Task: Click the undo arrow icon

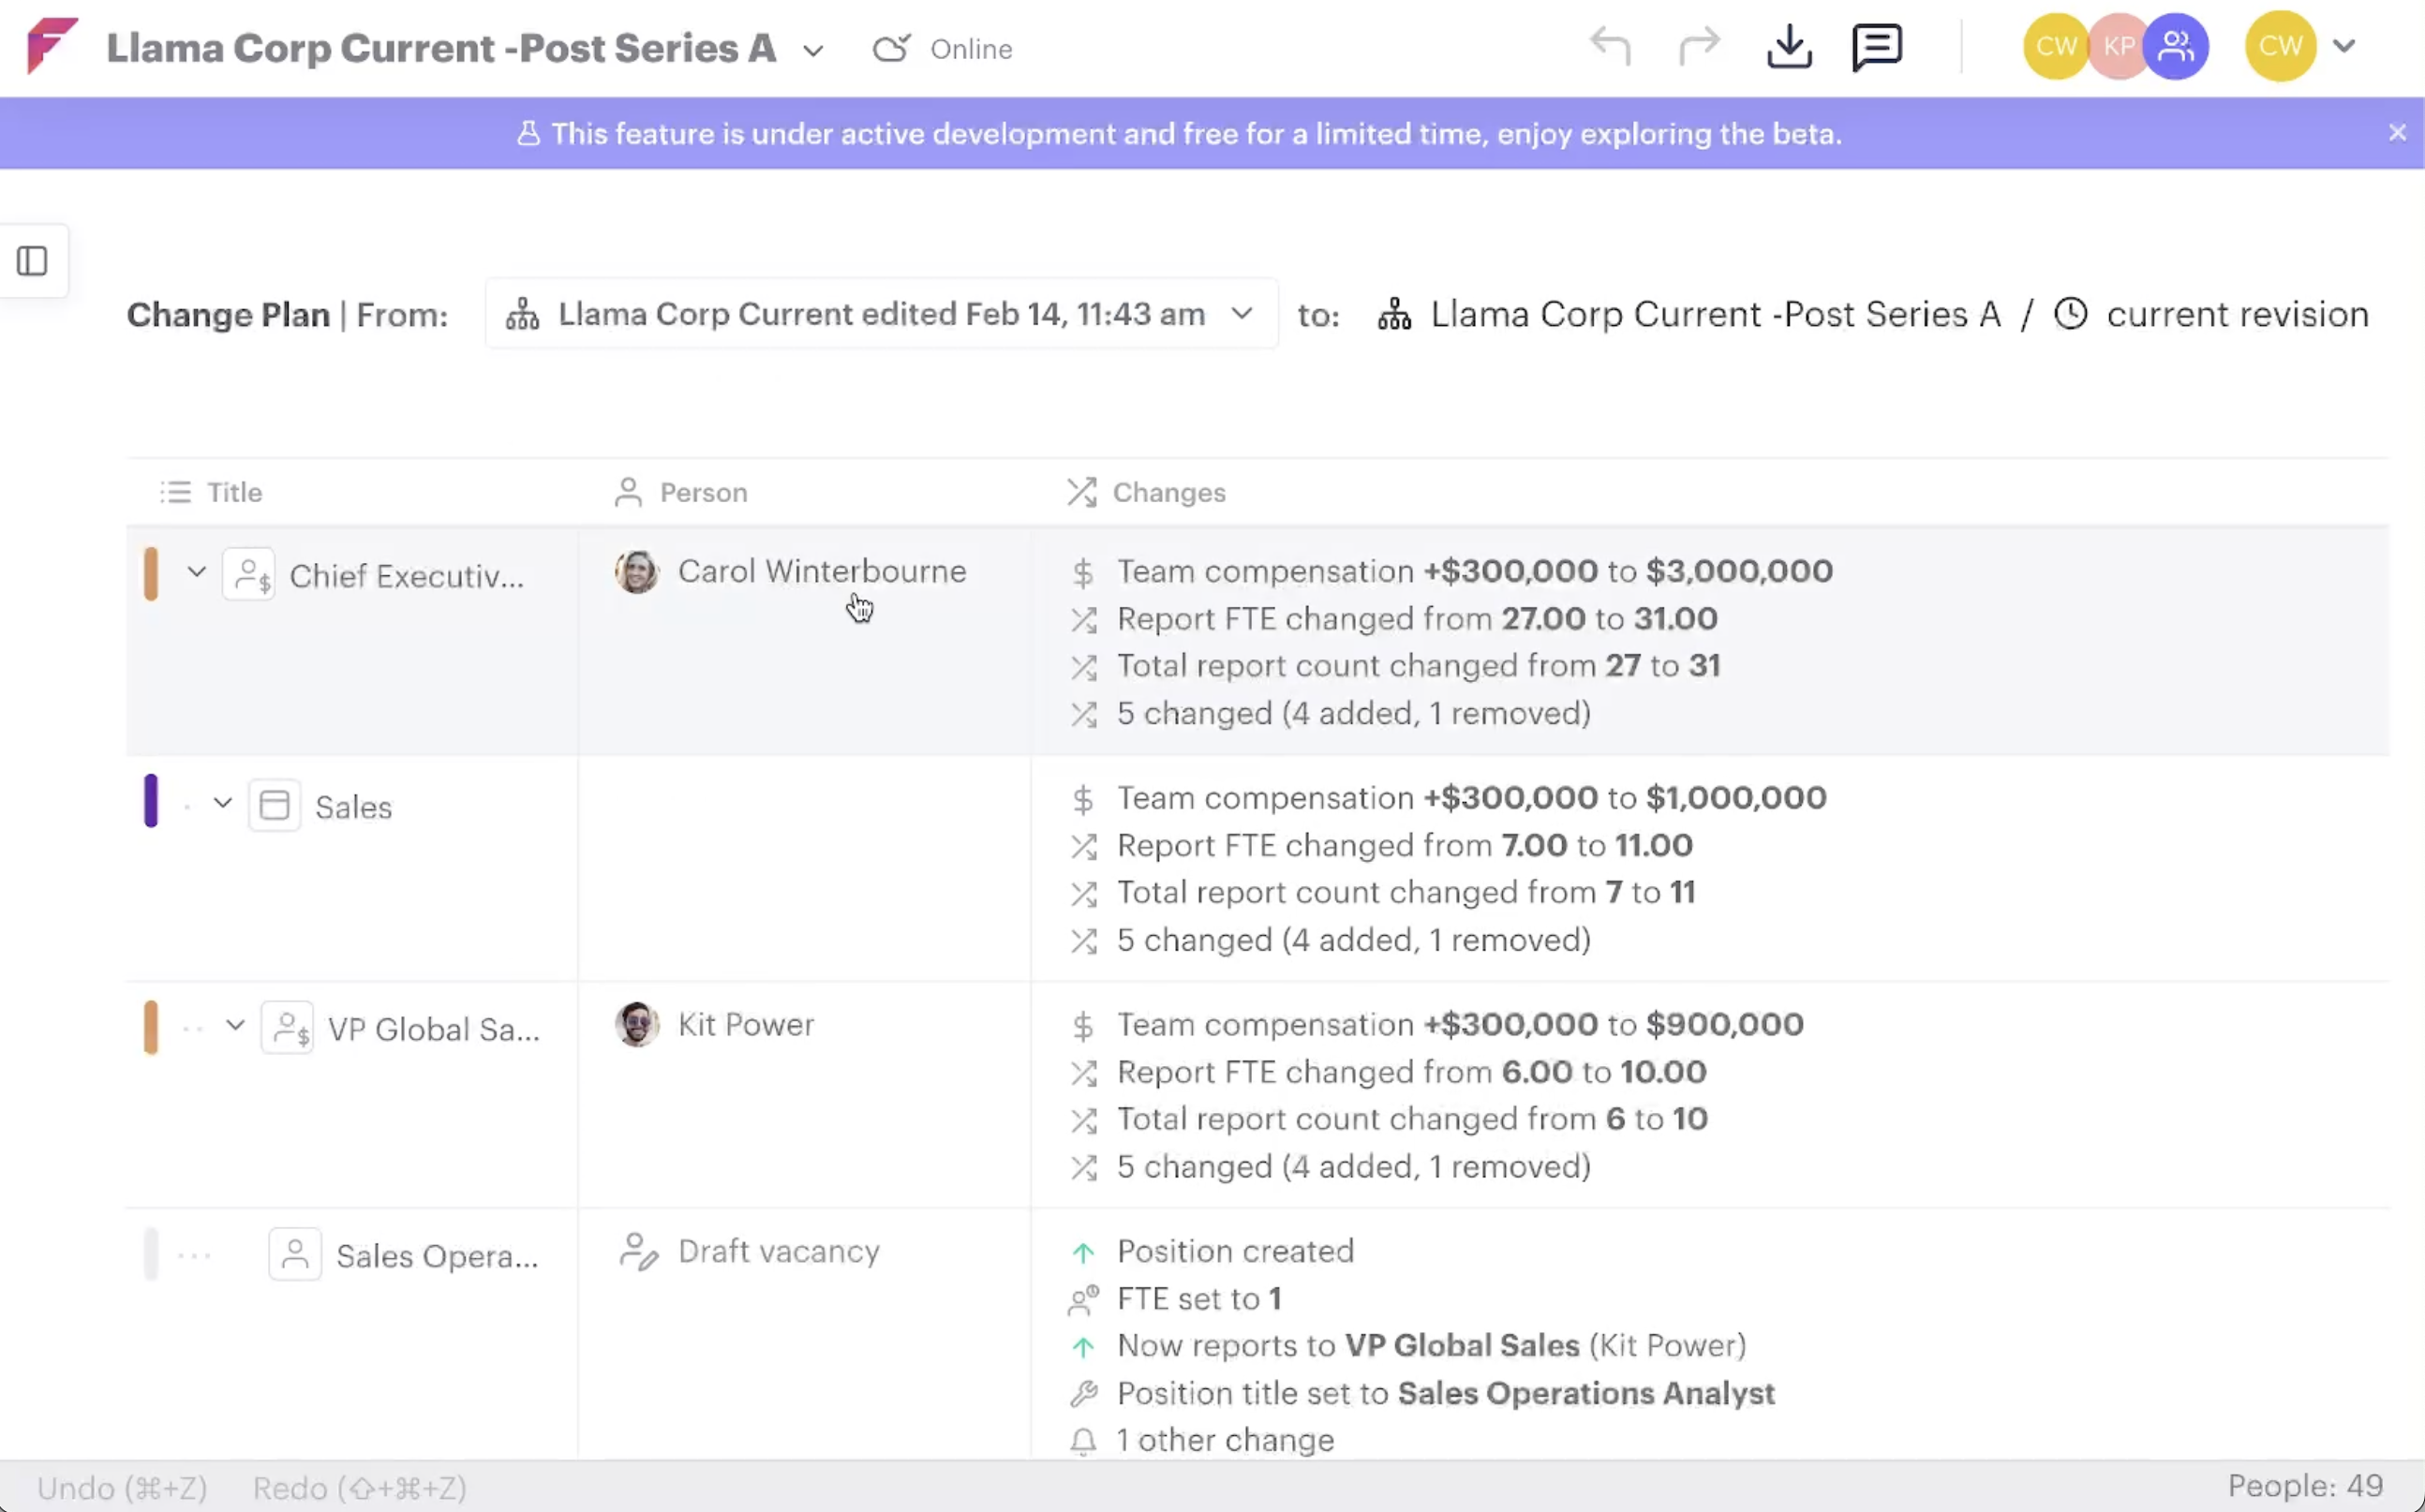Action: pyautogui.click(x=1610, y=47)
